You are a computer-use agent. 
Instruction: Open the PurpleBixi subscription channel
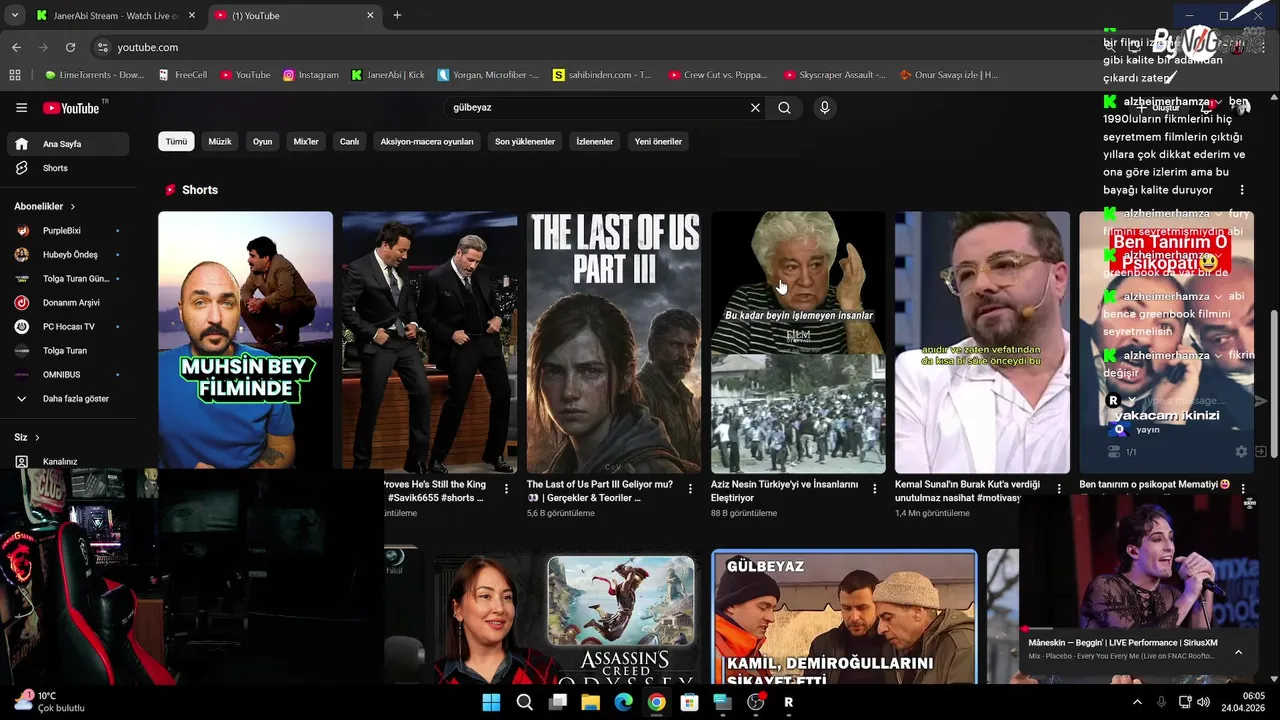(68, 230)
